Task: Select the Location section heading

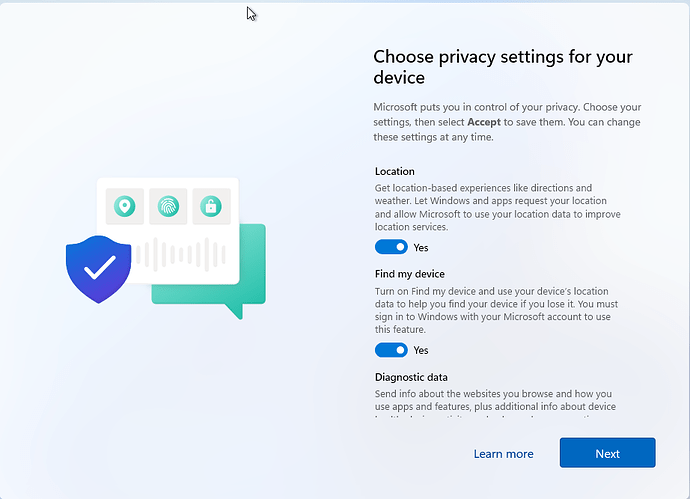Action: (x=395, y=171)
